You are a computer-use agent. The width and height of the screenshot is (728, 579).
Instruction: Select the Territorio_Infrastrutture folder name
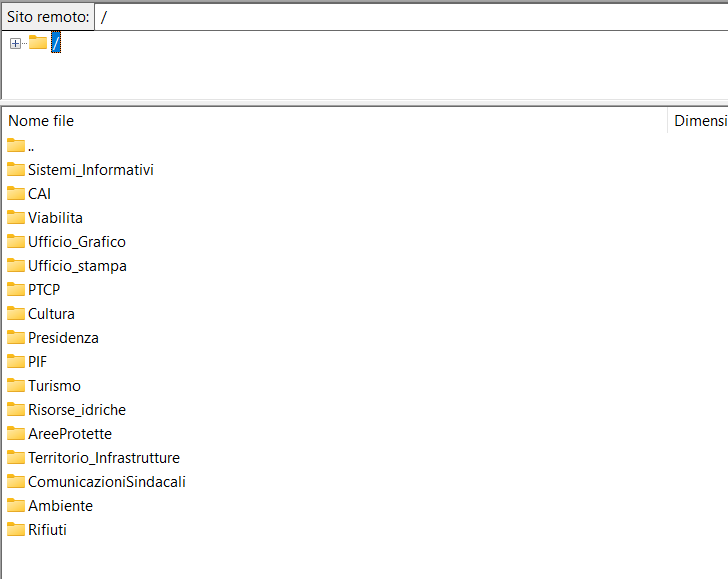(x=104, y=457)
